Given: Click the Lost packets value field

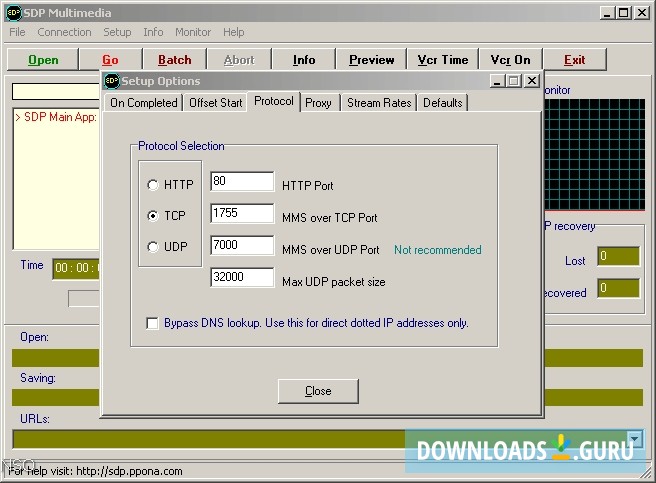Looking at the screenshot, I should [618, 256].
